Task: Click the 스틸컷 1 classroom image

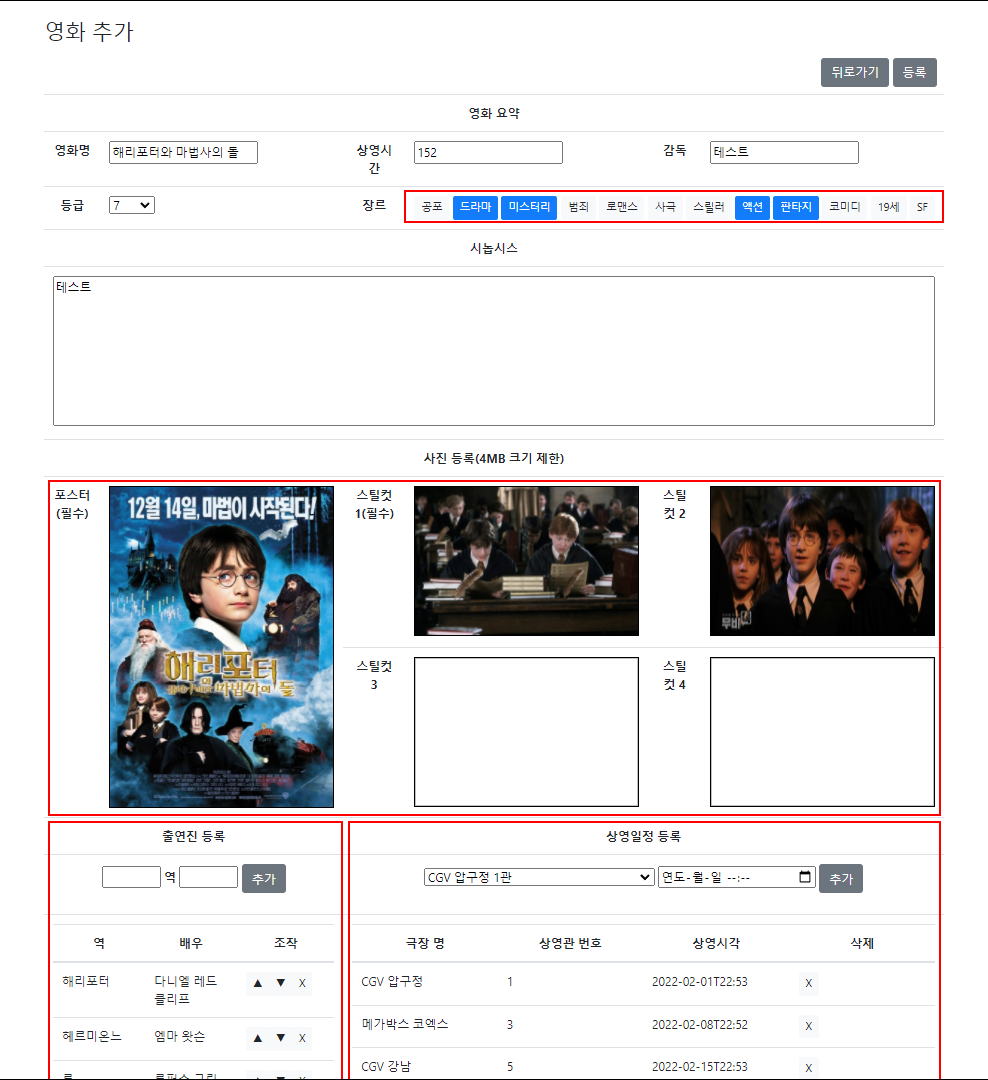Action: 526,561
